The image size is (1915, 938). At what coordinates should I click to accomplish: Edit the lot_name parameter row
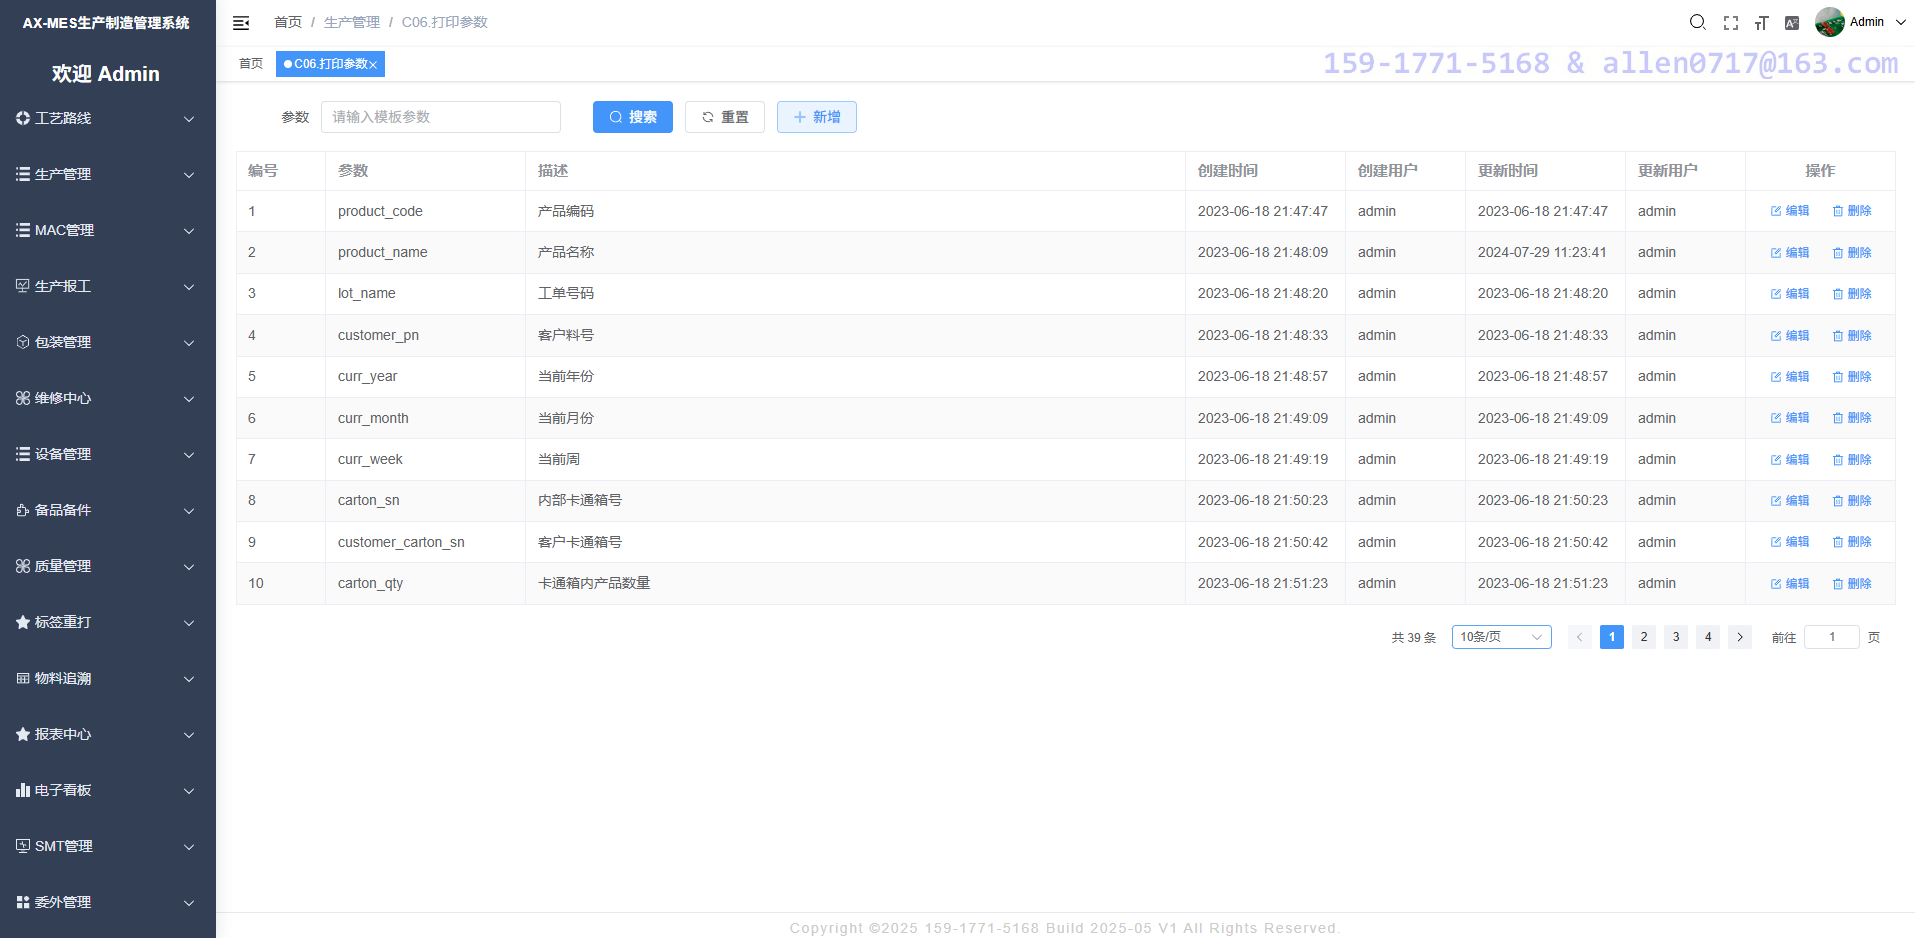pyautogui.click(x=1790, y=294)
